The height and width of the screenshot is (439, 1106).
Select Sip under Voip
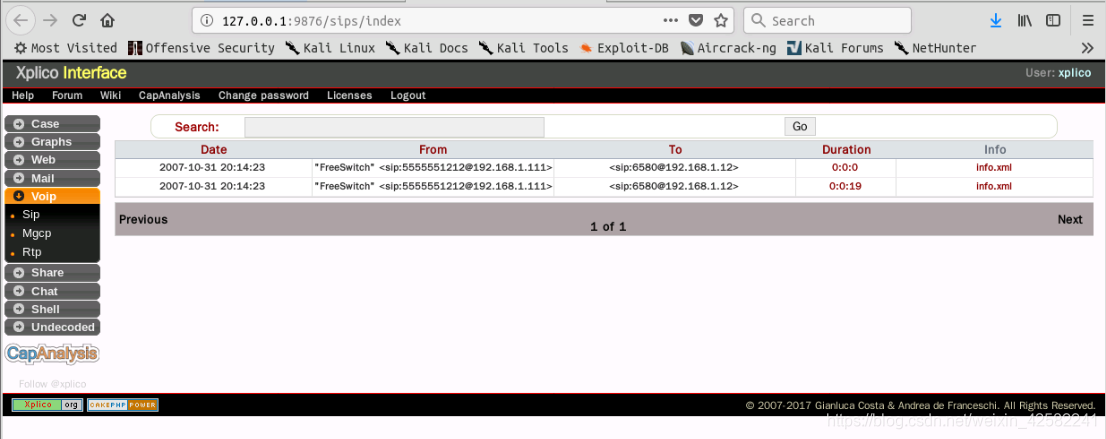coord(31,215)
